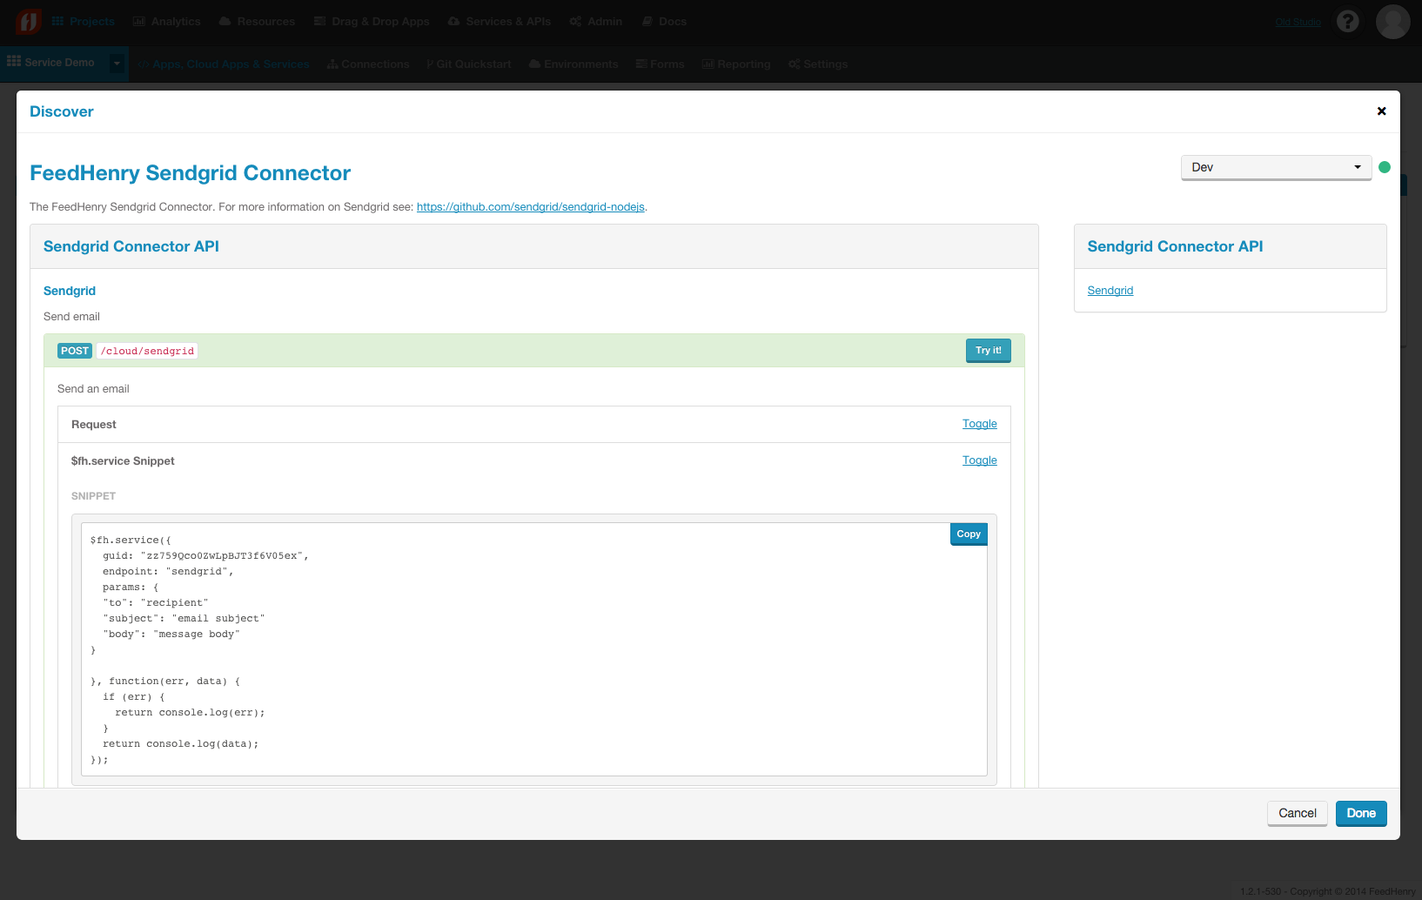Close the Discover dialog with X

click(1381, 111)
